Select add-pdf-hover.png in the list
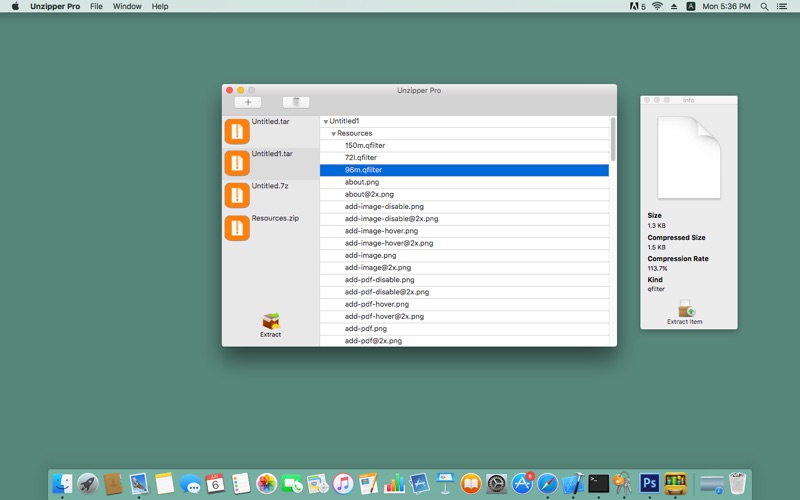 click(x=464, y=305)
